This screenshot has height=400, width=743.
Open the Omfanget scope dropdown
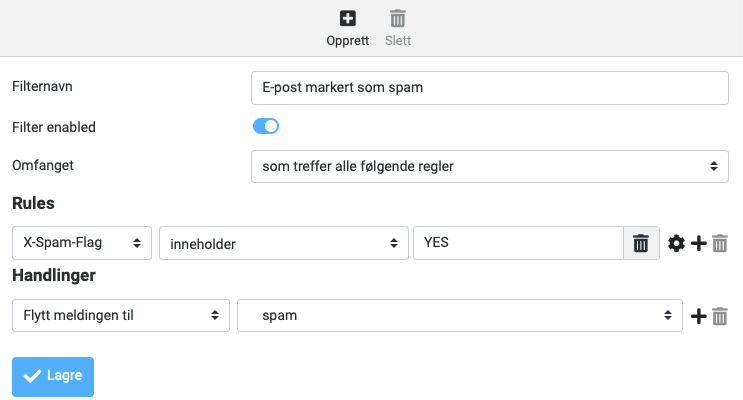pyautogui.click(x=489, y=166)
